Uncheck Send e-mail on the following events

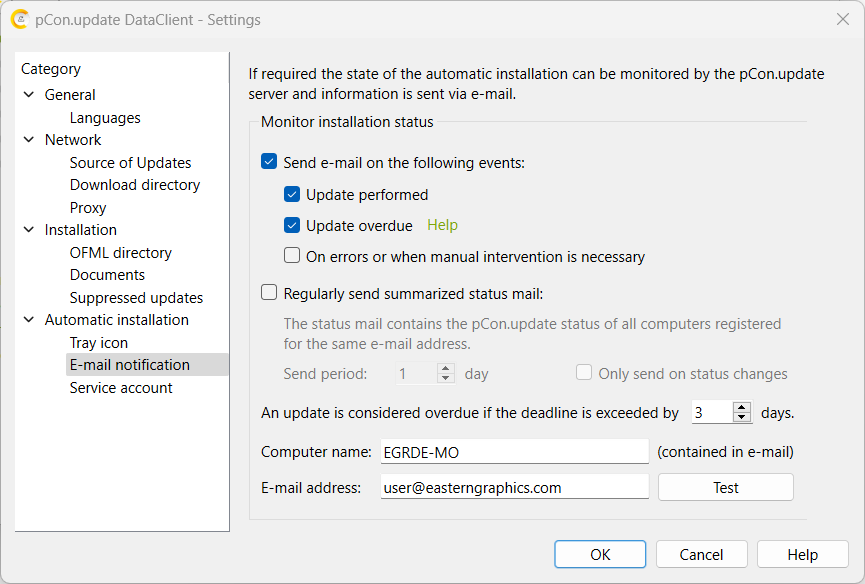coord(269,162)
